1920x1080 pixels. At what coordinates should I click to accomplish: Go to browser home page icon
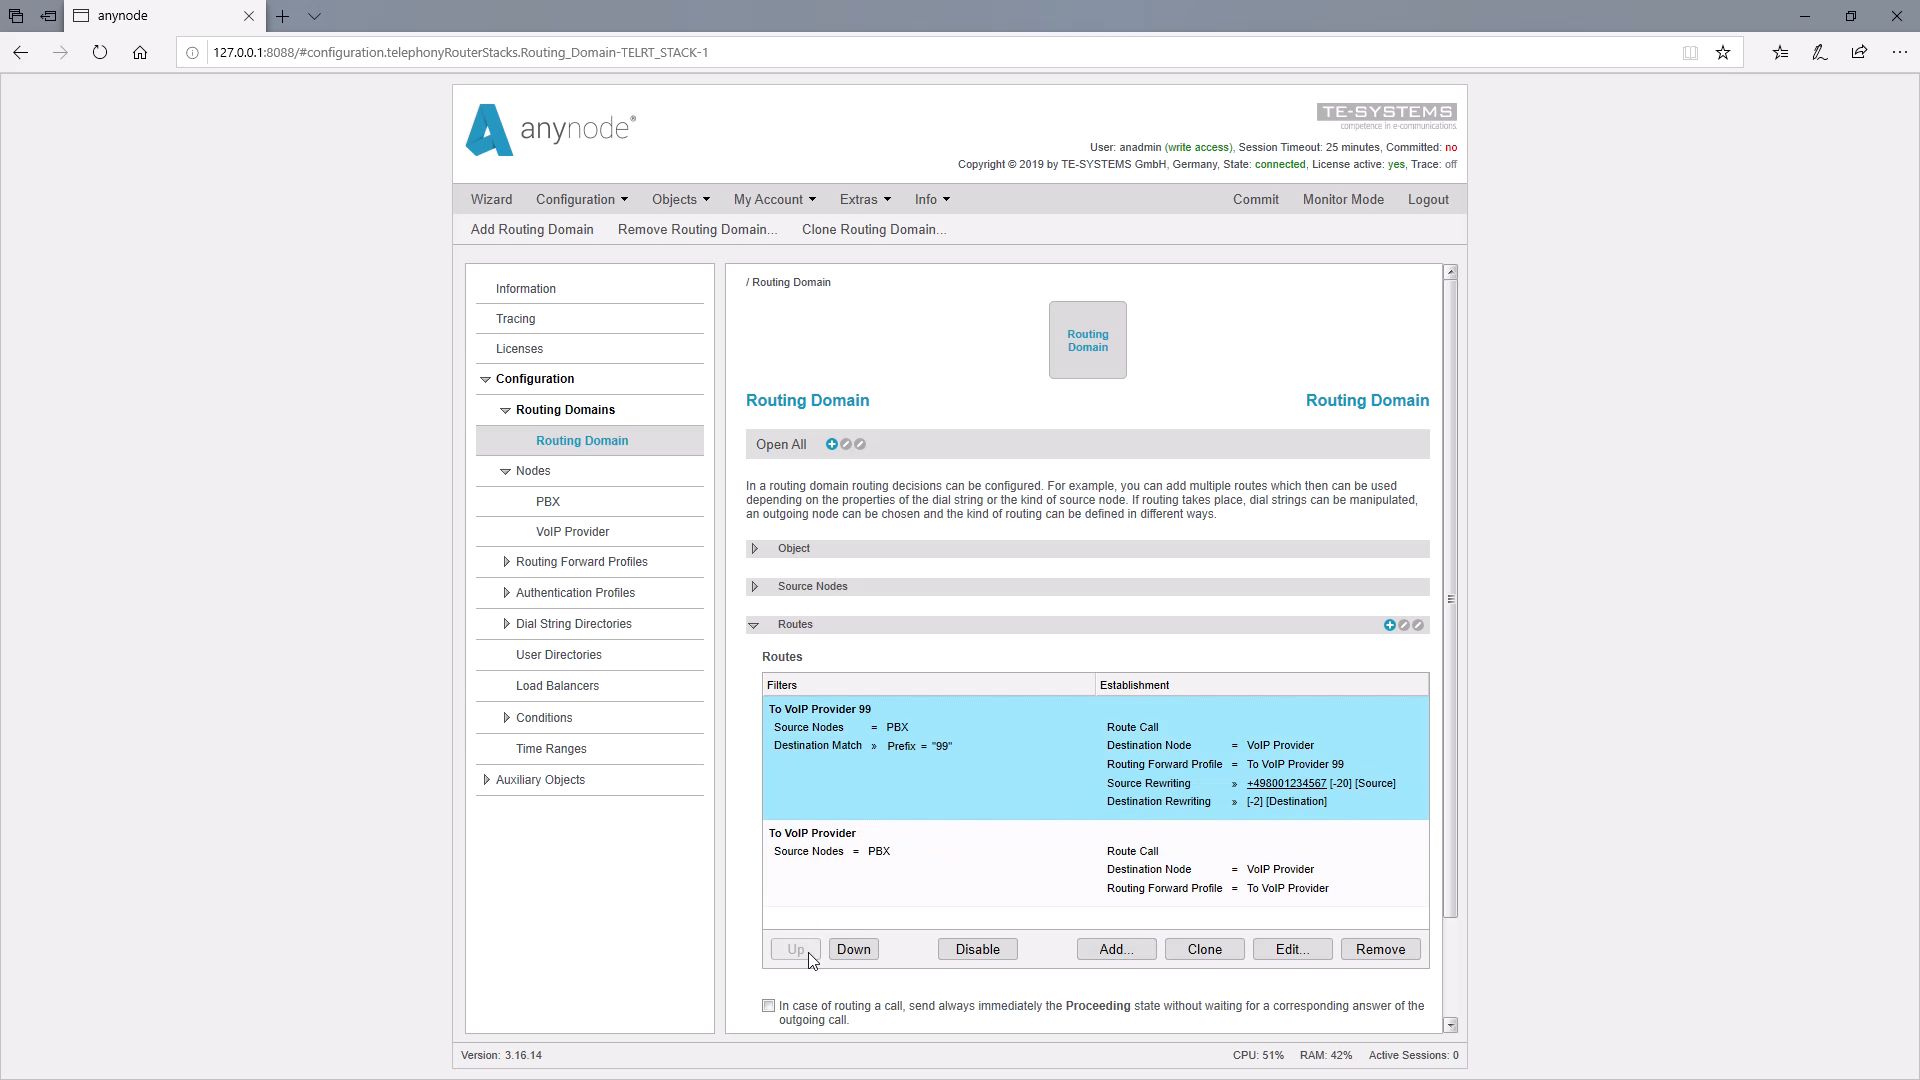coord(140,52)
